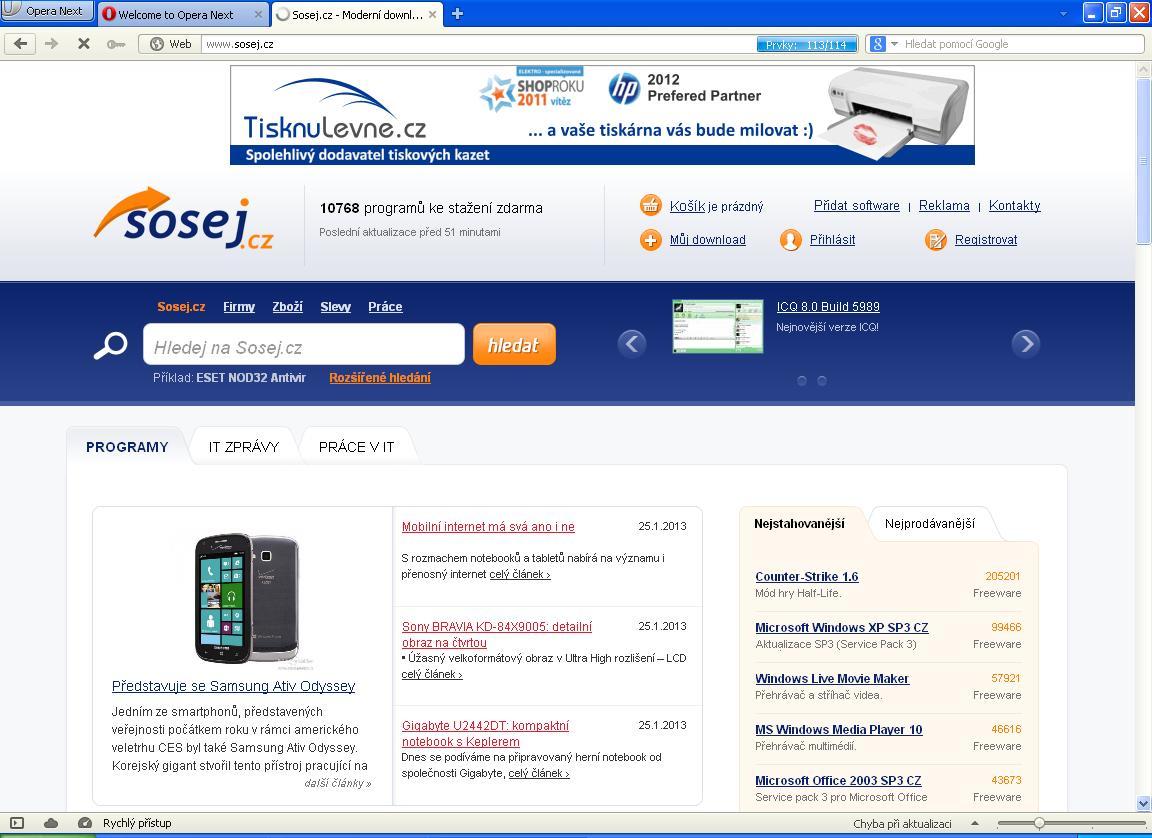Image resolution: width=1152 pixels, height=838 pixels.
Task: Open Microsoft Office 2003 SP3 CZ link
Action: tap(838, 780)
